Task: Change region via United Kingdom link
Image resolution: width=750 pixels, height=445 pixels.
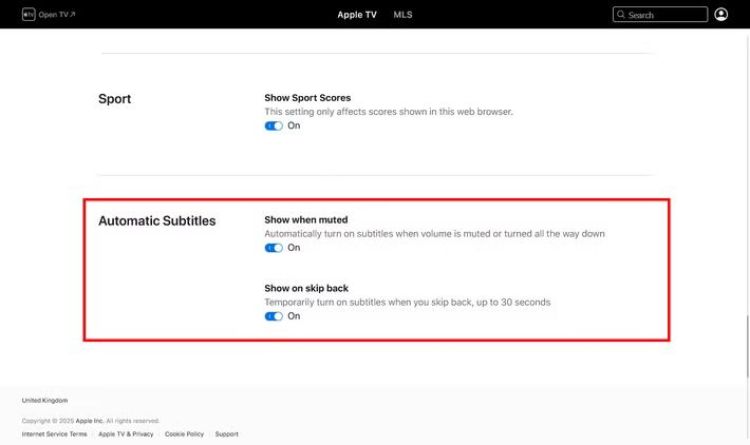Action: click(45, 400)
